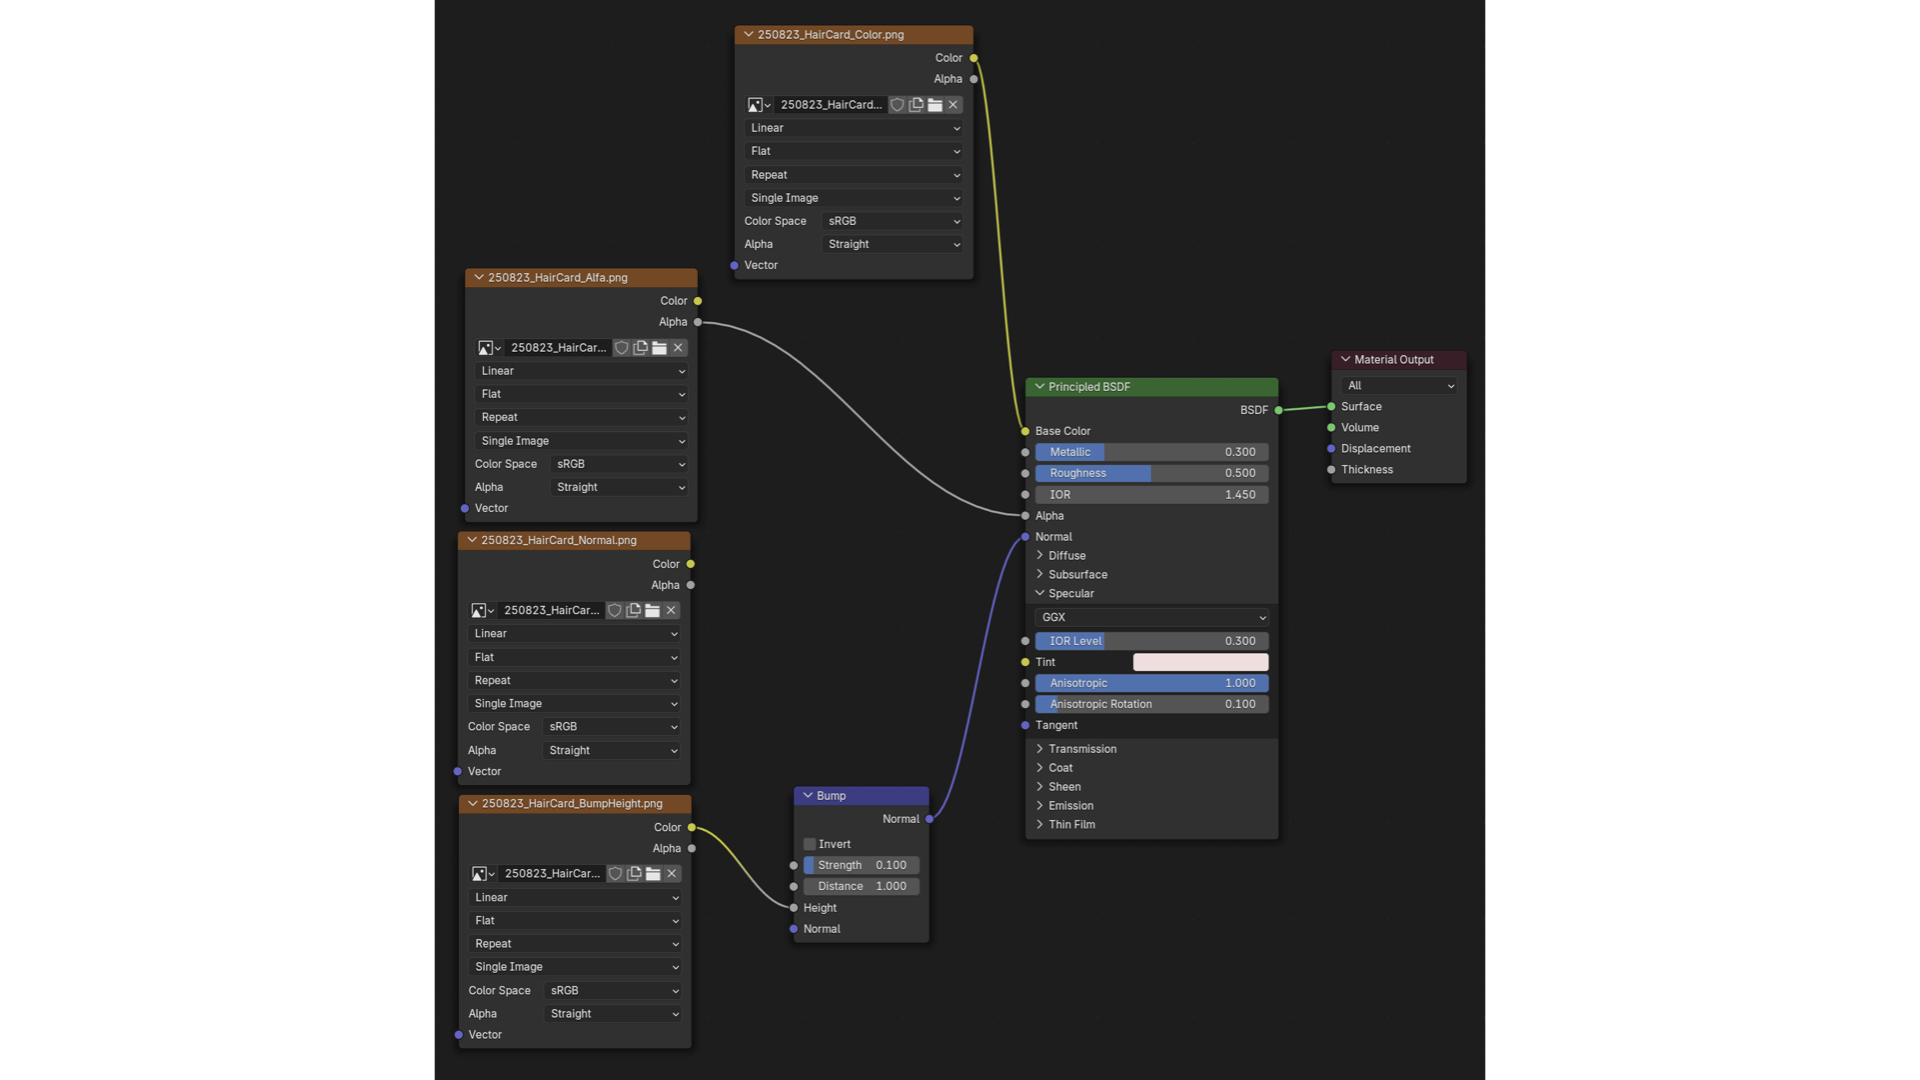Open Single Image source dropdown on HairCard_BumpHeight node
This screenshot has height=1080, width=1920.
click(x=575, y=967)
